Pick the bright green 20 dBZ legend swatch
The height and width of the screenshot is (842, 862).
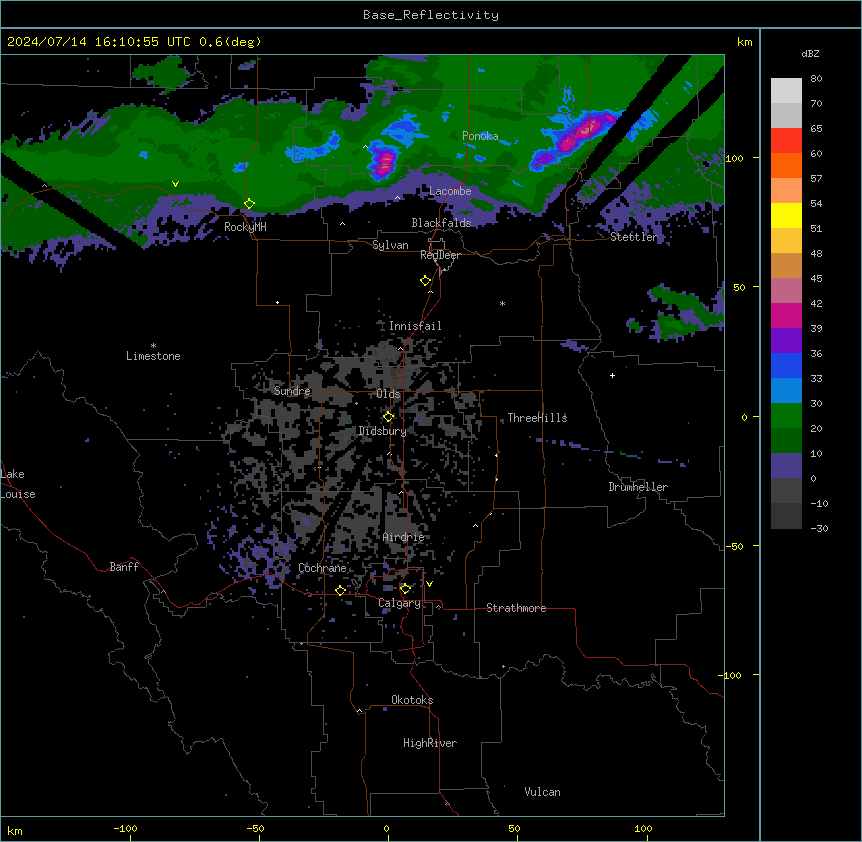click(786, 416)
